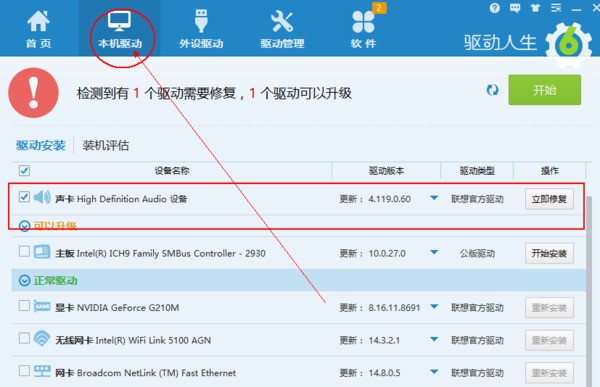
Task: Open the feedback chat bubble icon
Action: 515,8
